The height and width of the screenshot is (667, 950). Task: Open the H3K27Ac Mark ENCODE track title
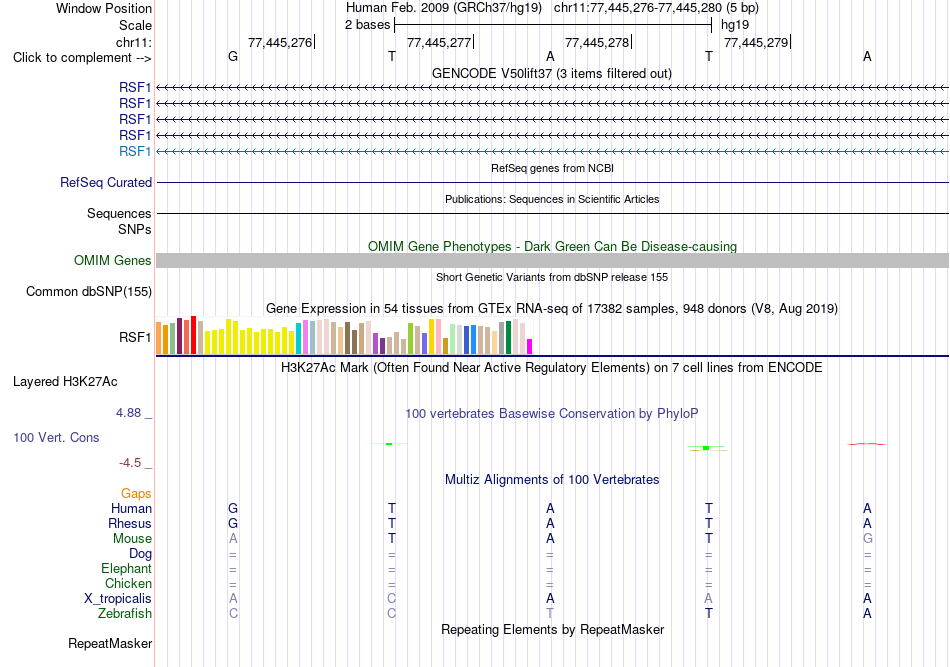tap(552, 368)
